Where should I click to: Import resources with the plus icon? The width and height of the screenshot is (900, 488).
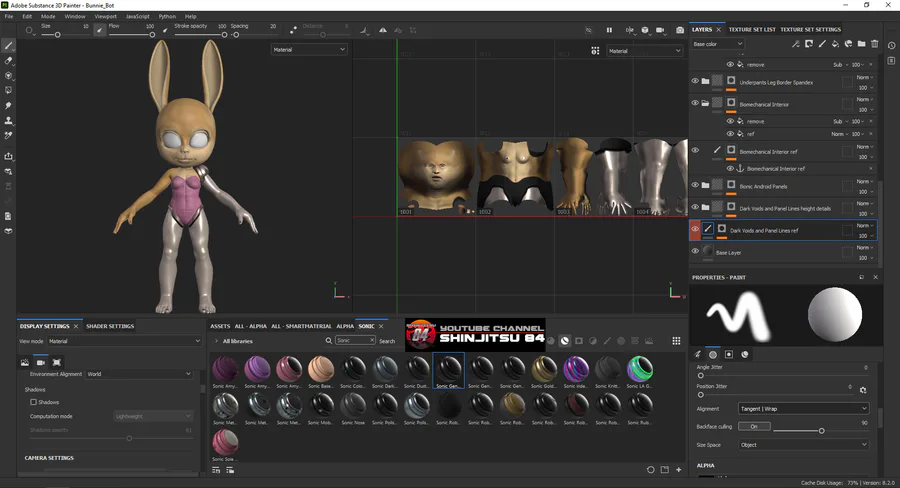coord(678,470)
